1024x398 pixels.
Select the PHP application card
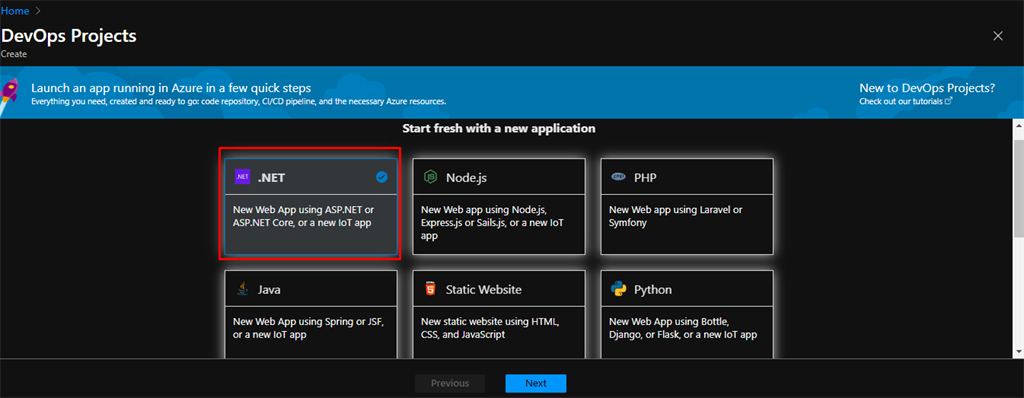(x=687, y=207)
